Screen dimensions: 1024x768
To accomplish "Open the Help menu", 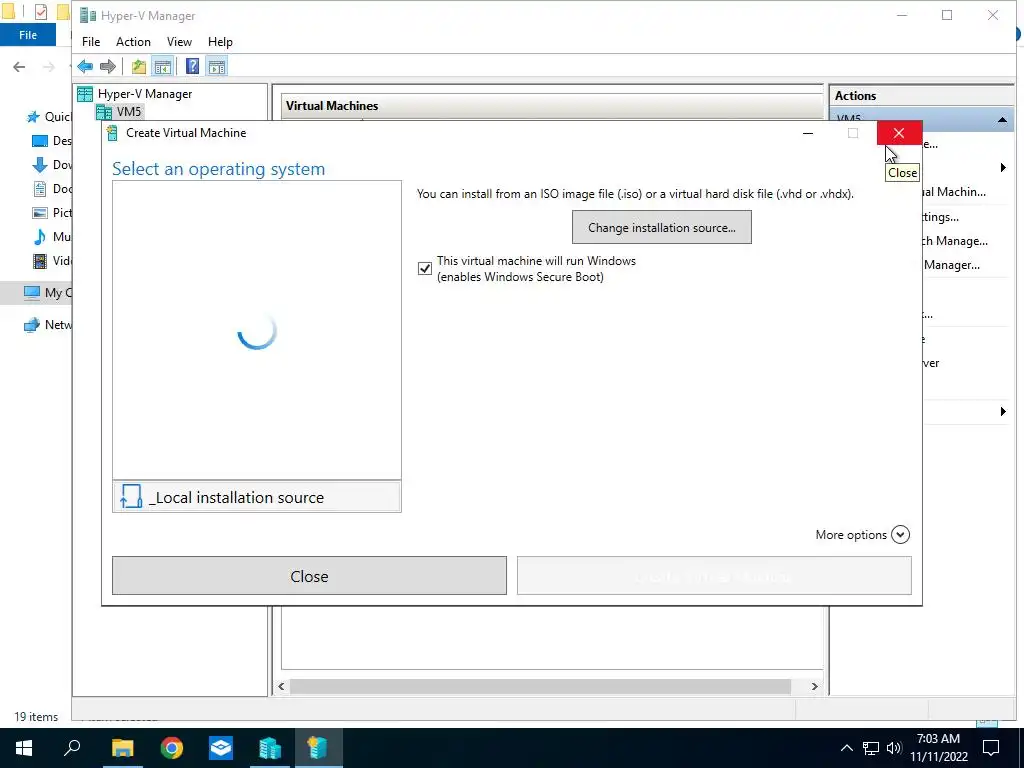I will pyautogui.click(x=220, y=42).
